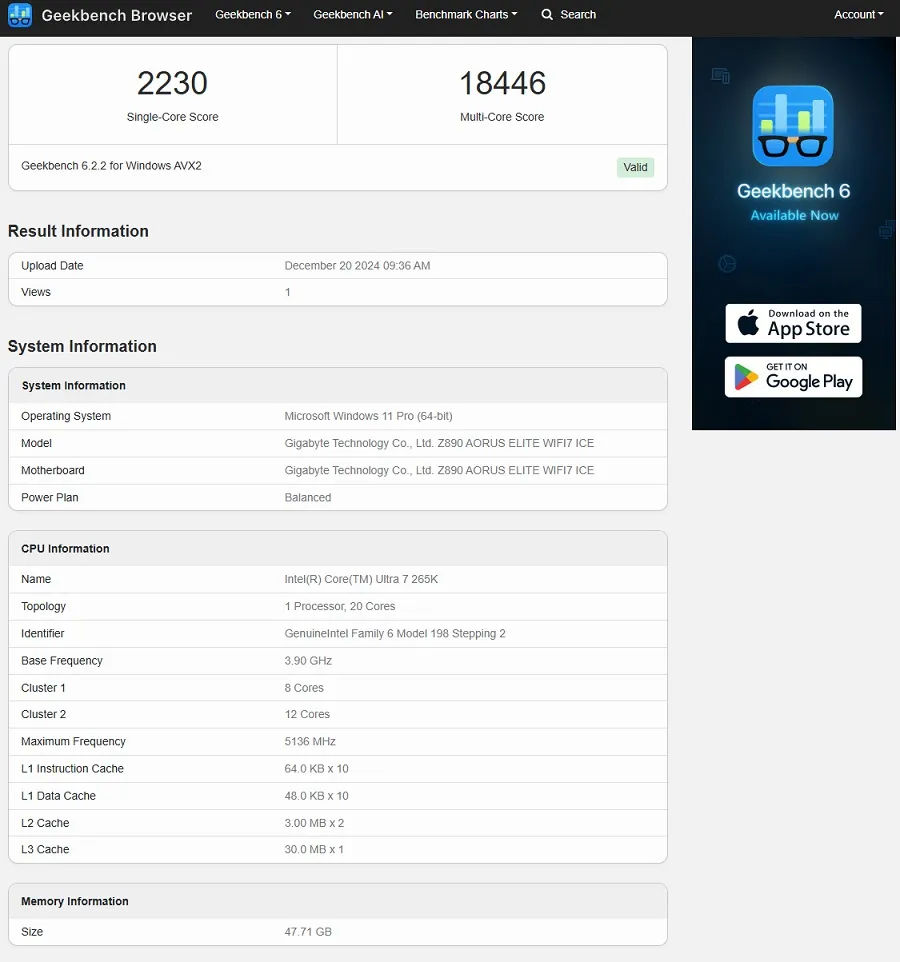The height and width of the screenshot is (962, 900).
Task: Click Cluster 1 value 8 Cores
Action: (x=304, y=688)
